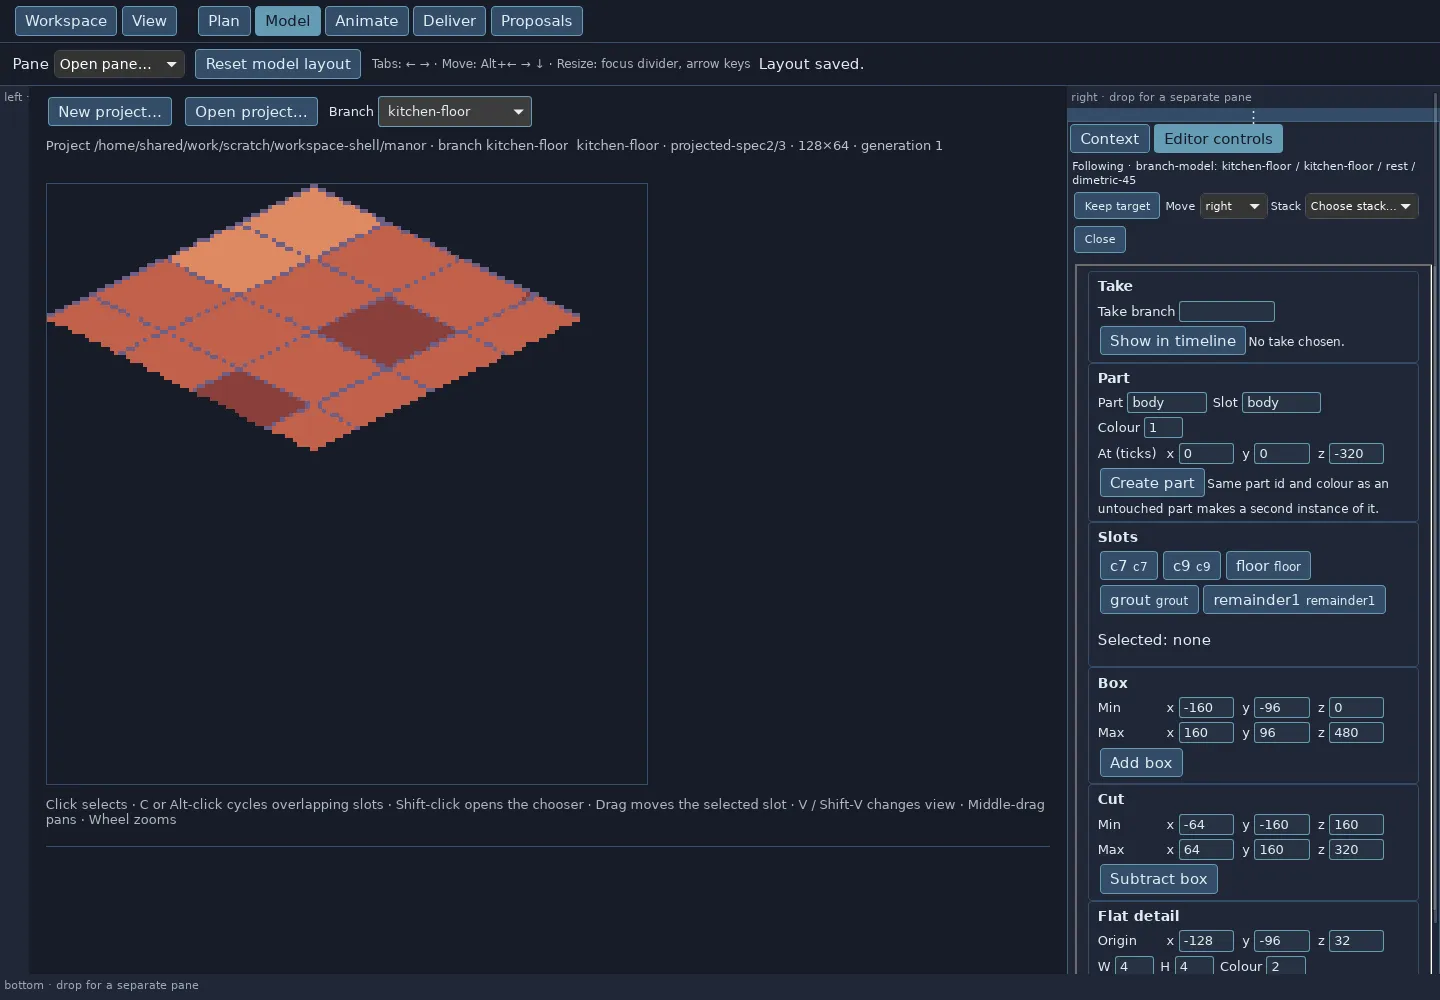Go to the Deliver tab
The image size is (1440, 1000).
(450, 21)
